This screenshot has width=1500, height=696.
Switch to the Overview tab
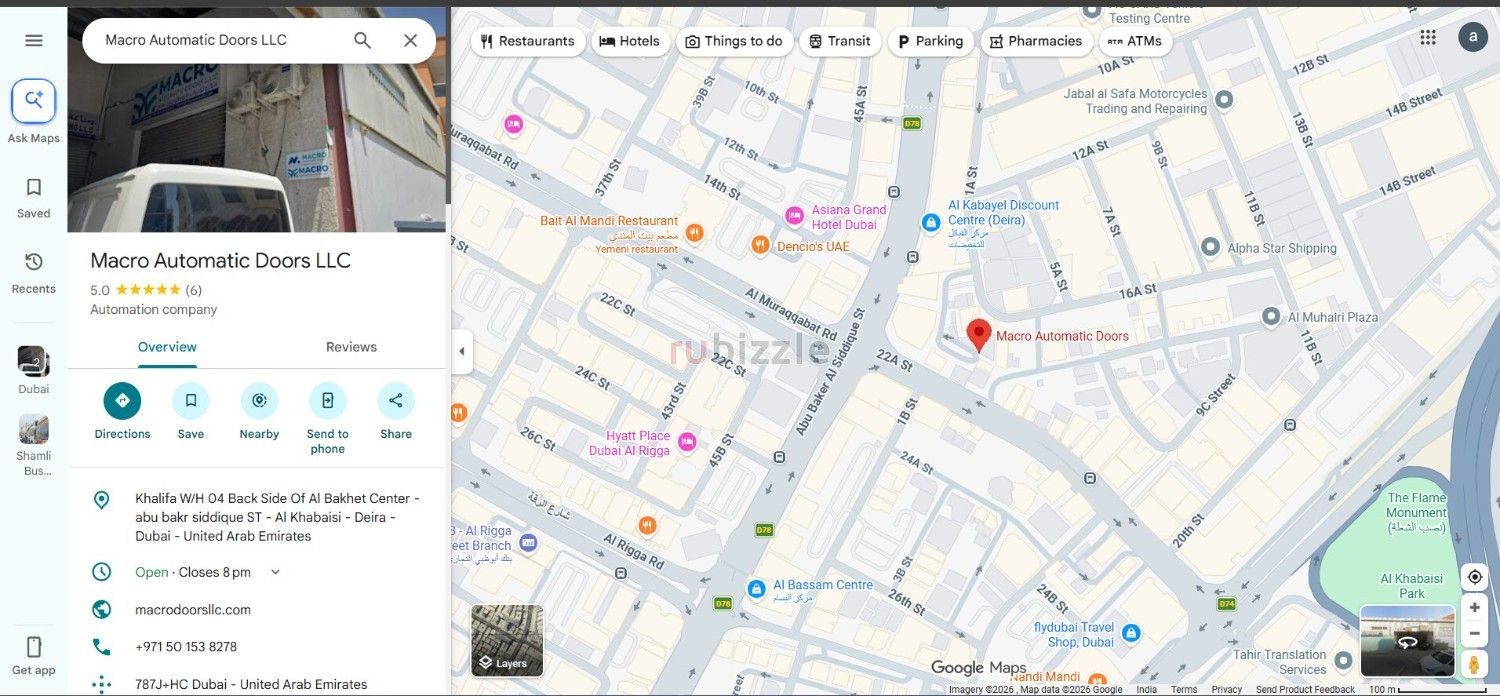pyautogui.click(x=167, y=347)
